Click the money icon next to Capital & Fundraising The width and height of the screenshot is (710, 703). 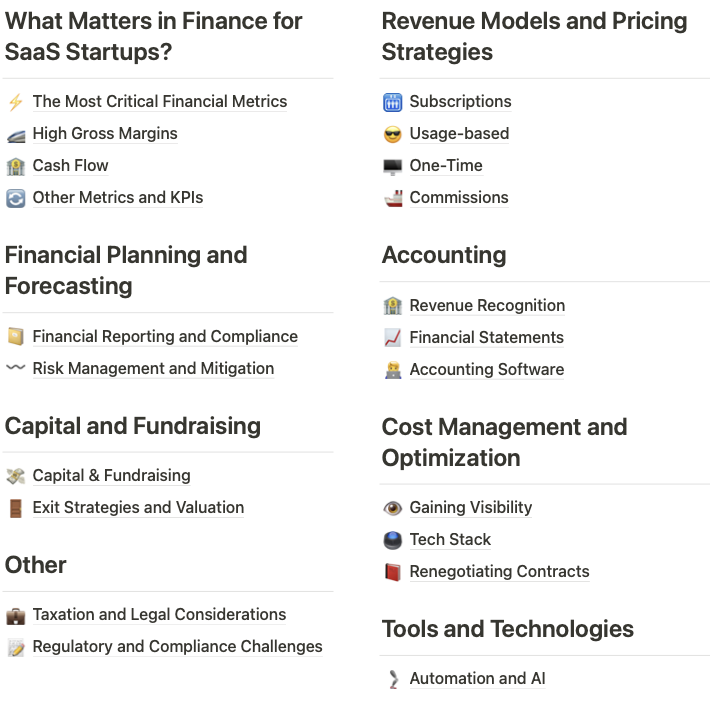[15, 476]
